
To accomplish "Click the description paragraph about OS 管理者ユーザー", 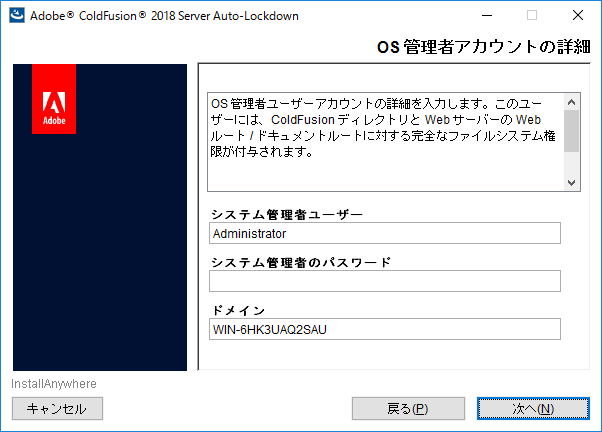I will 383,127.
